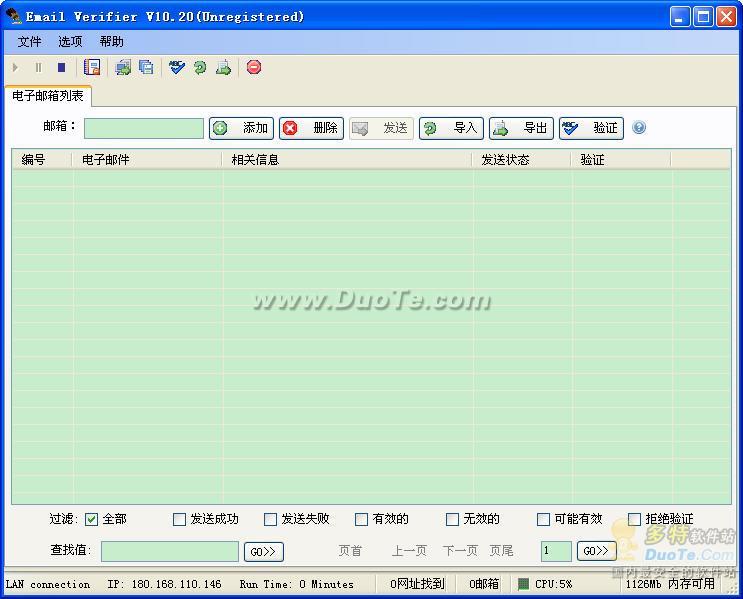Screen dimensions: 743x599
Task: Check the 有效的 filter checkbox
Action: point(361,519)
